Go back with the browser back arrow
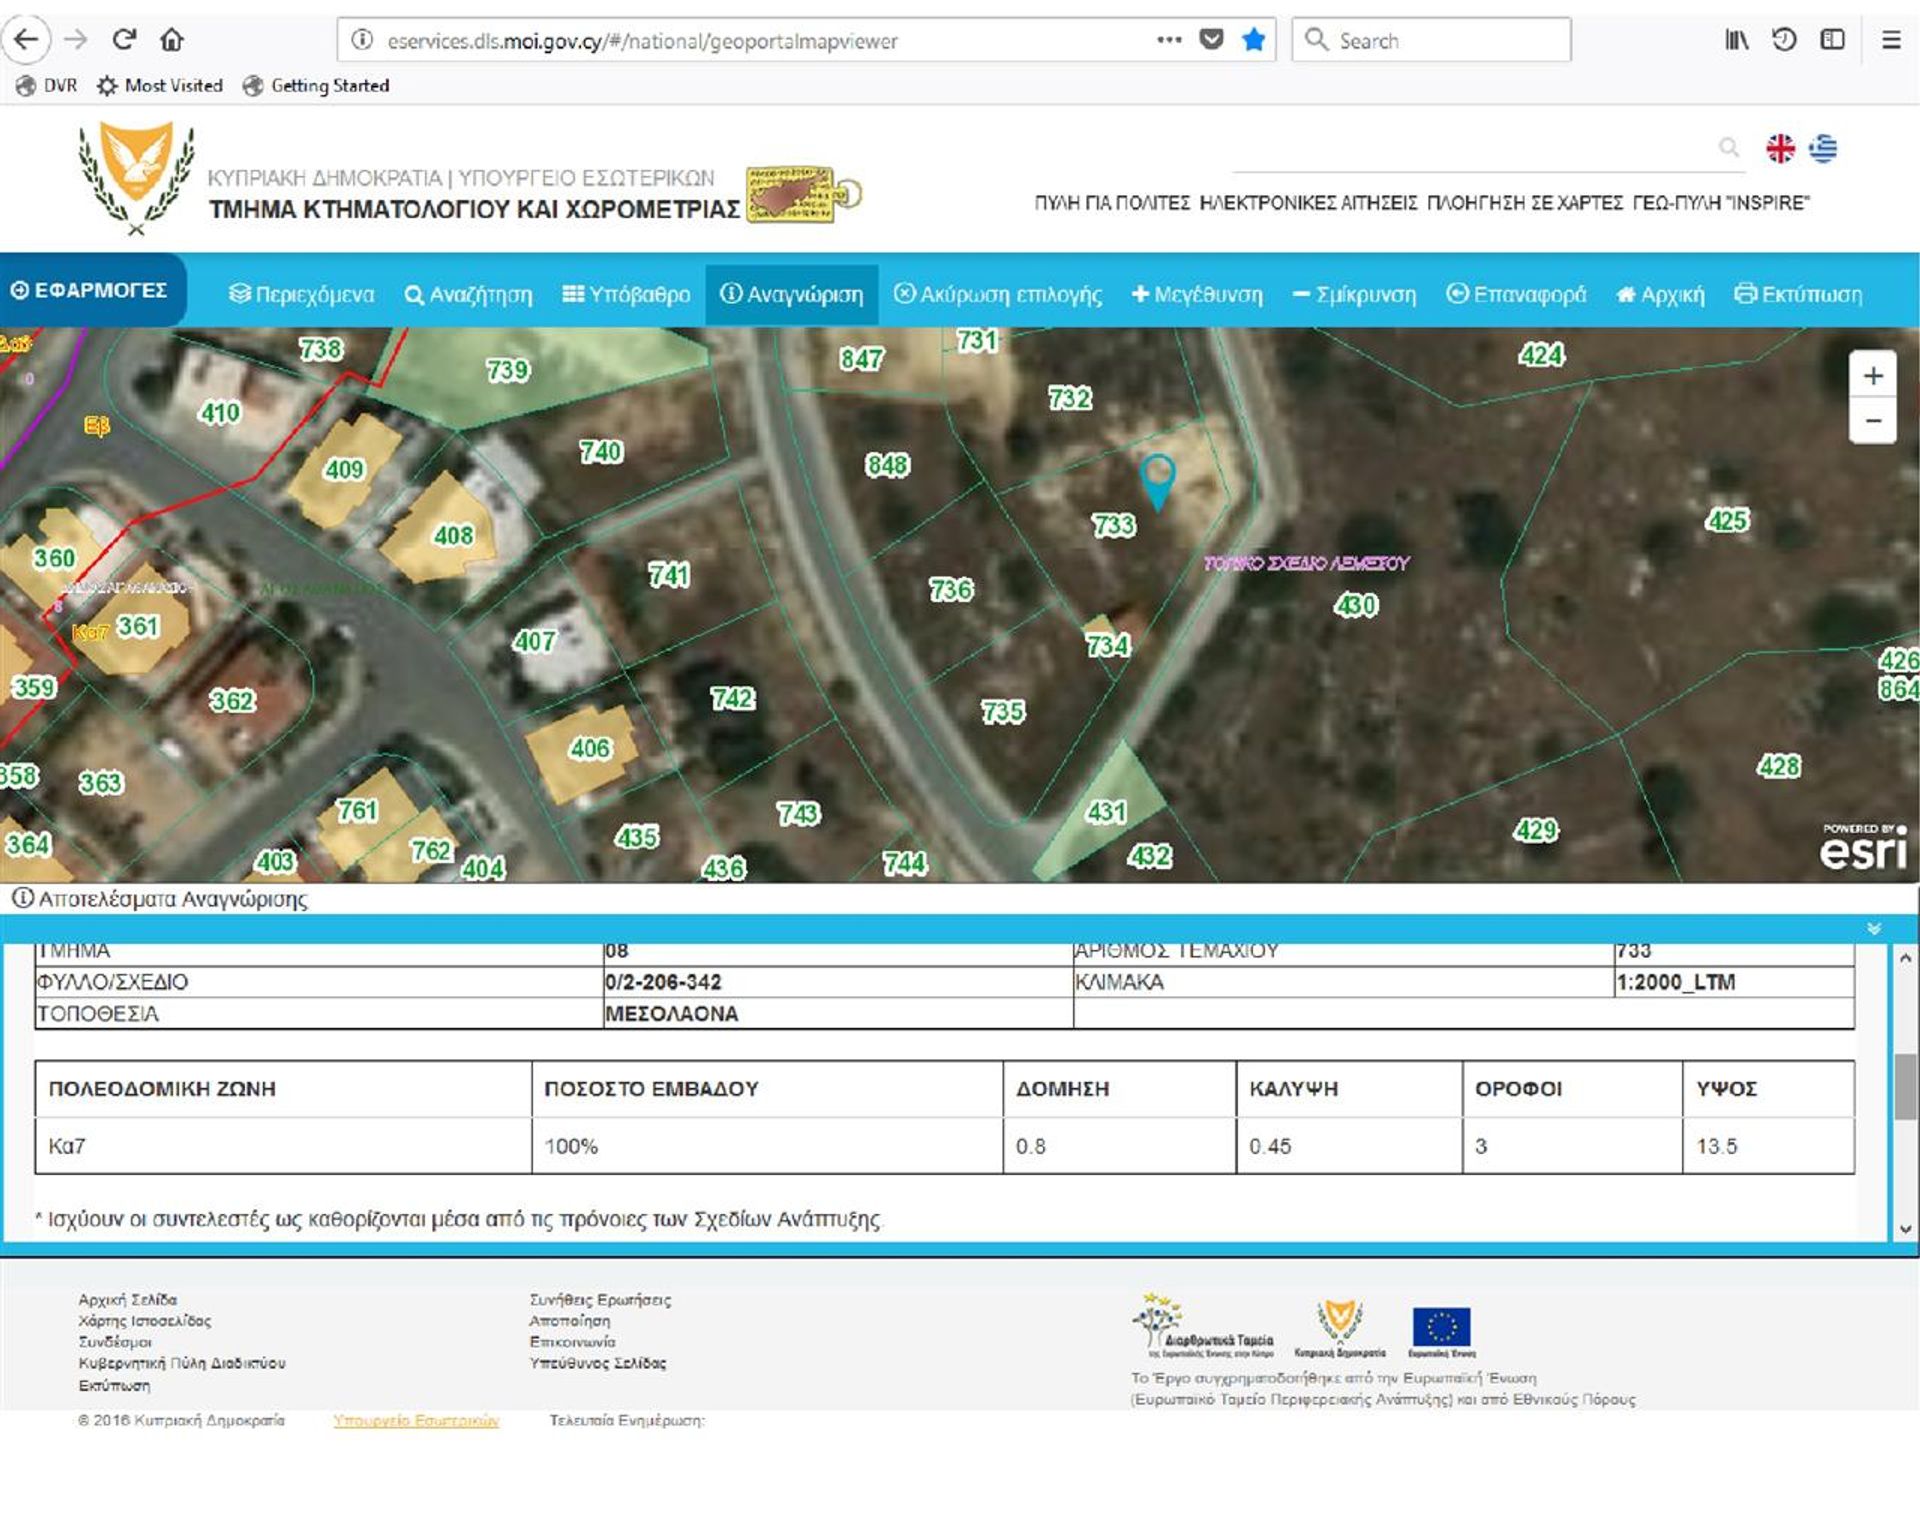Image resolution: width=1920 pixels, height=1536 pixels. (26, 39)
